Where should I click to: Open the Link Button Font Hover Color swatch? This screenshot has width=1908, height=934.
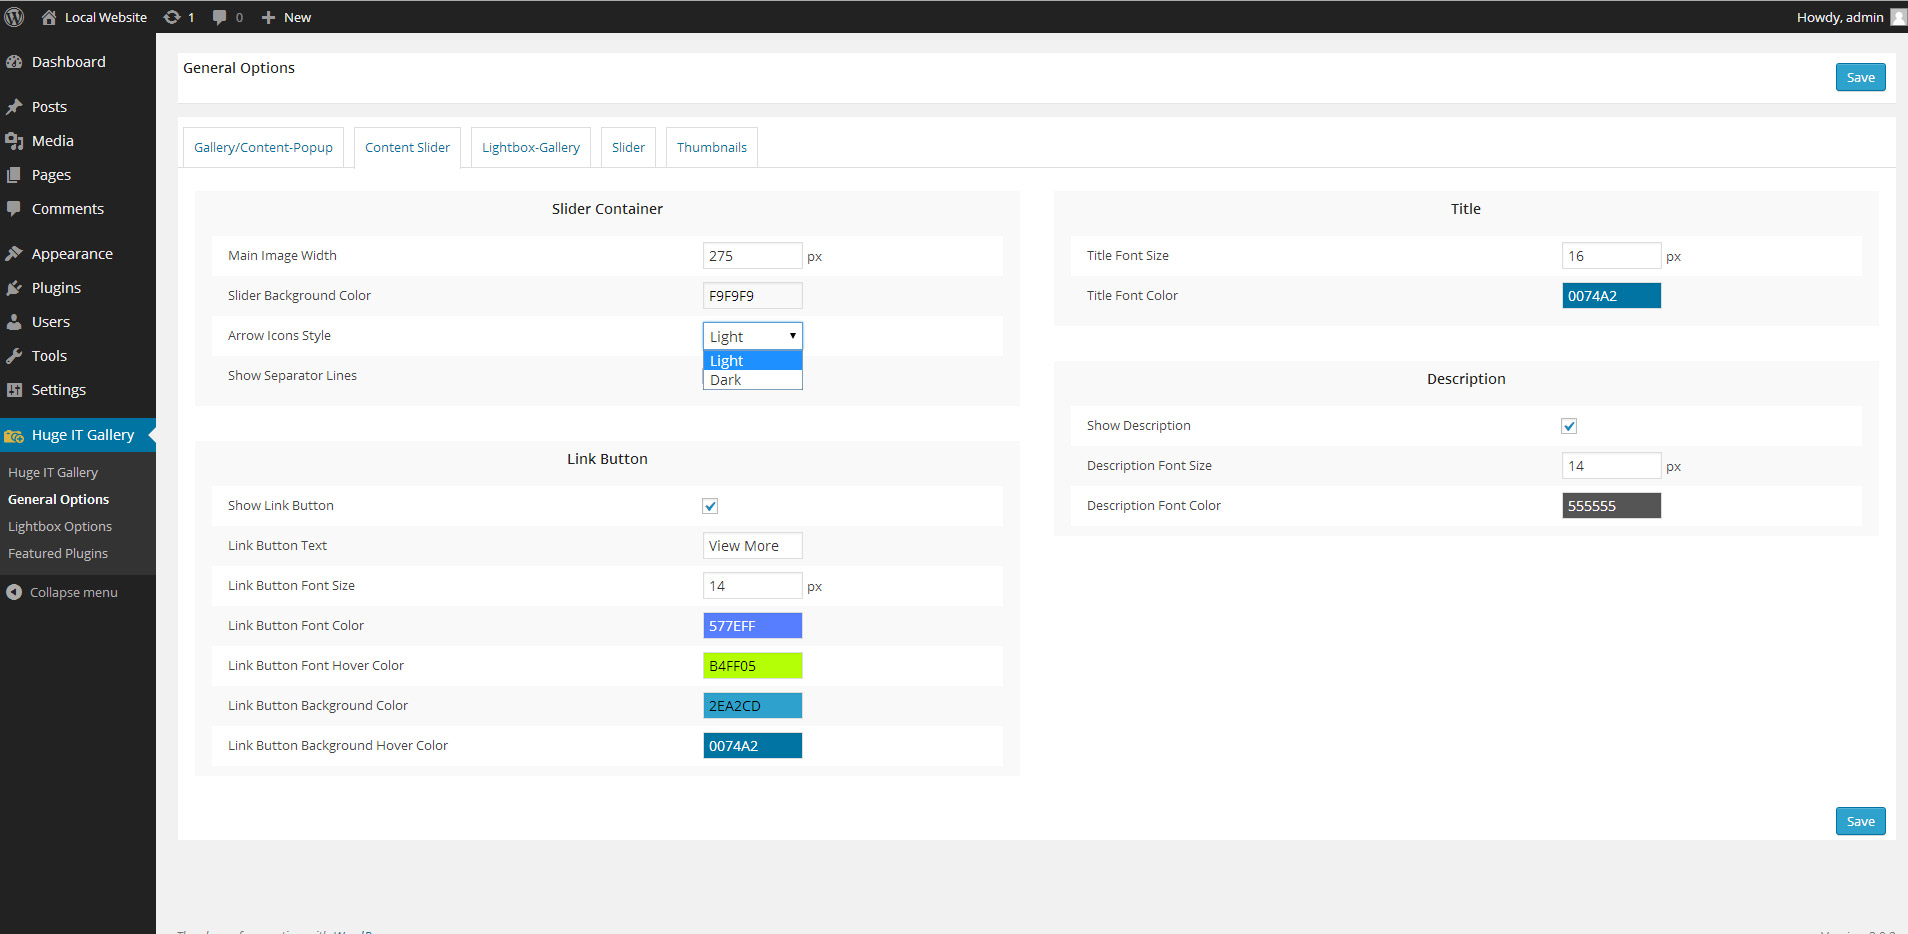point(752,666)
